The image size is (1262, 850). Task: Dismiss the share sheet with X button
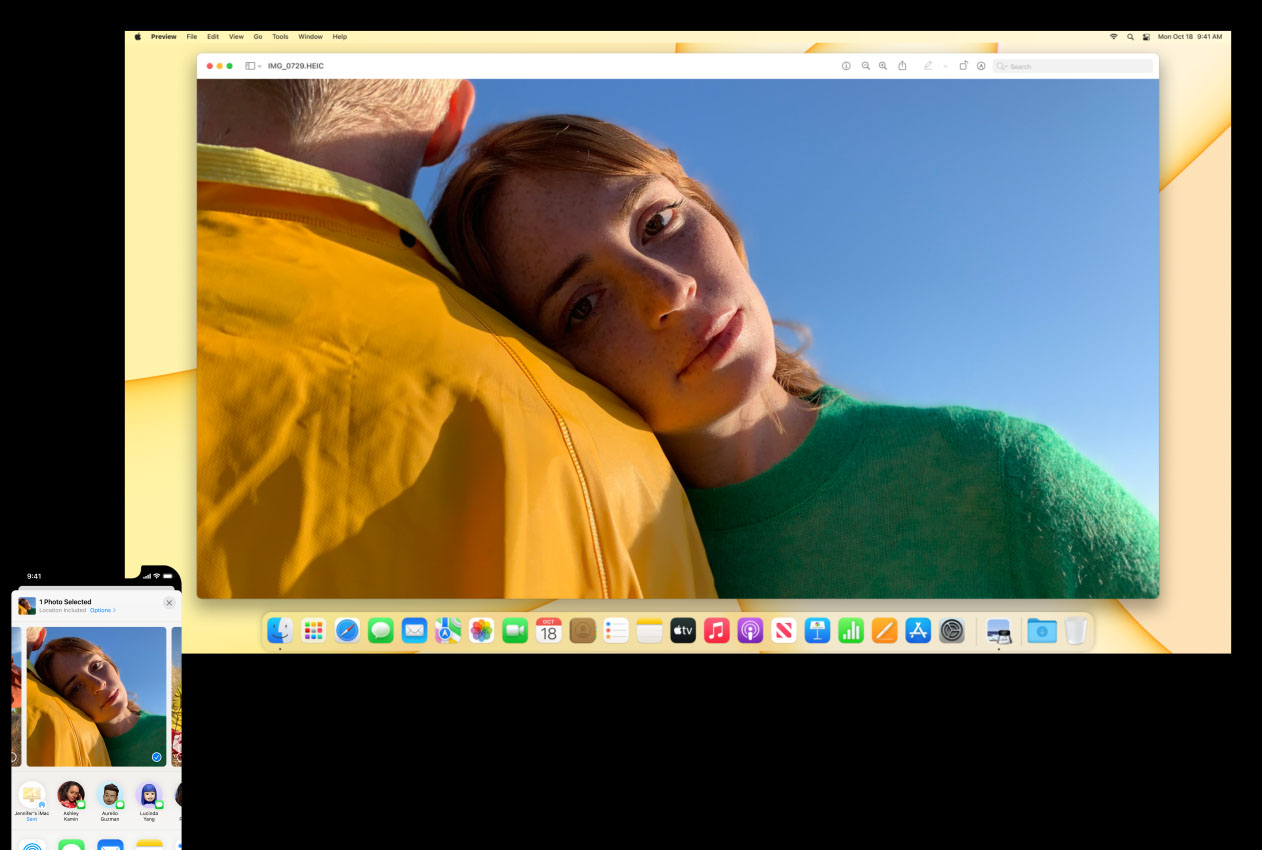coord(169,603)
